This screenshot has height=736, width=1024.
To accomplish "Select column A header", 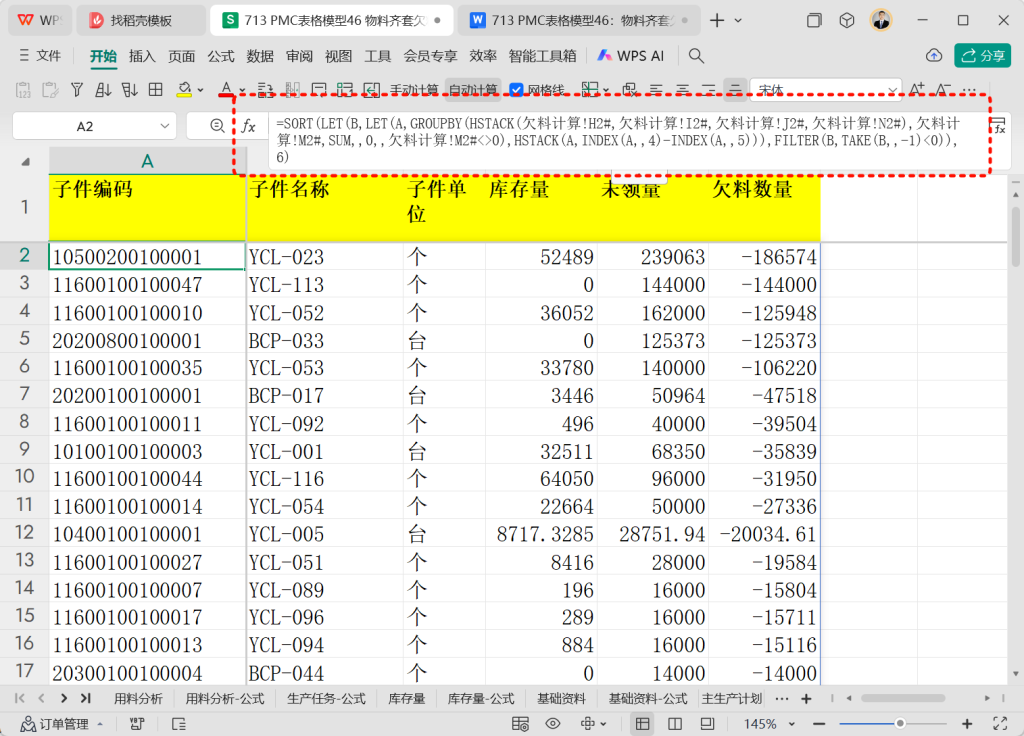I will 148,161.
